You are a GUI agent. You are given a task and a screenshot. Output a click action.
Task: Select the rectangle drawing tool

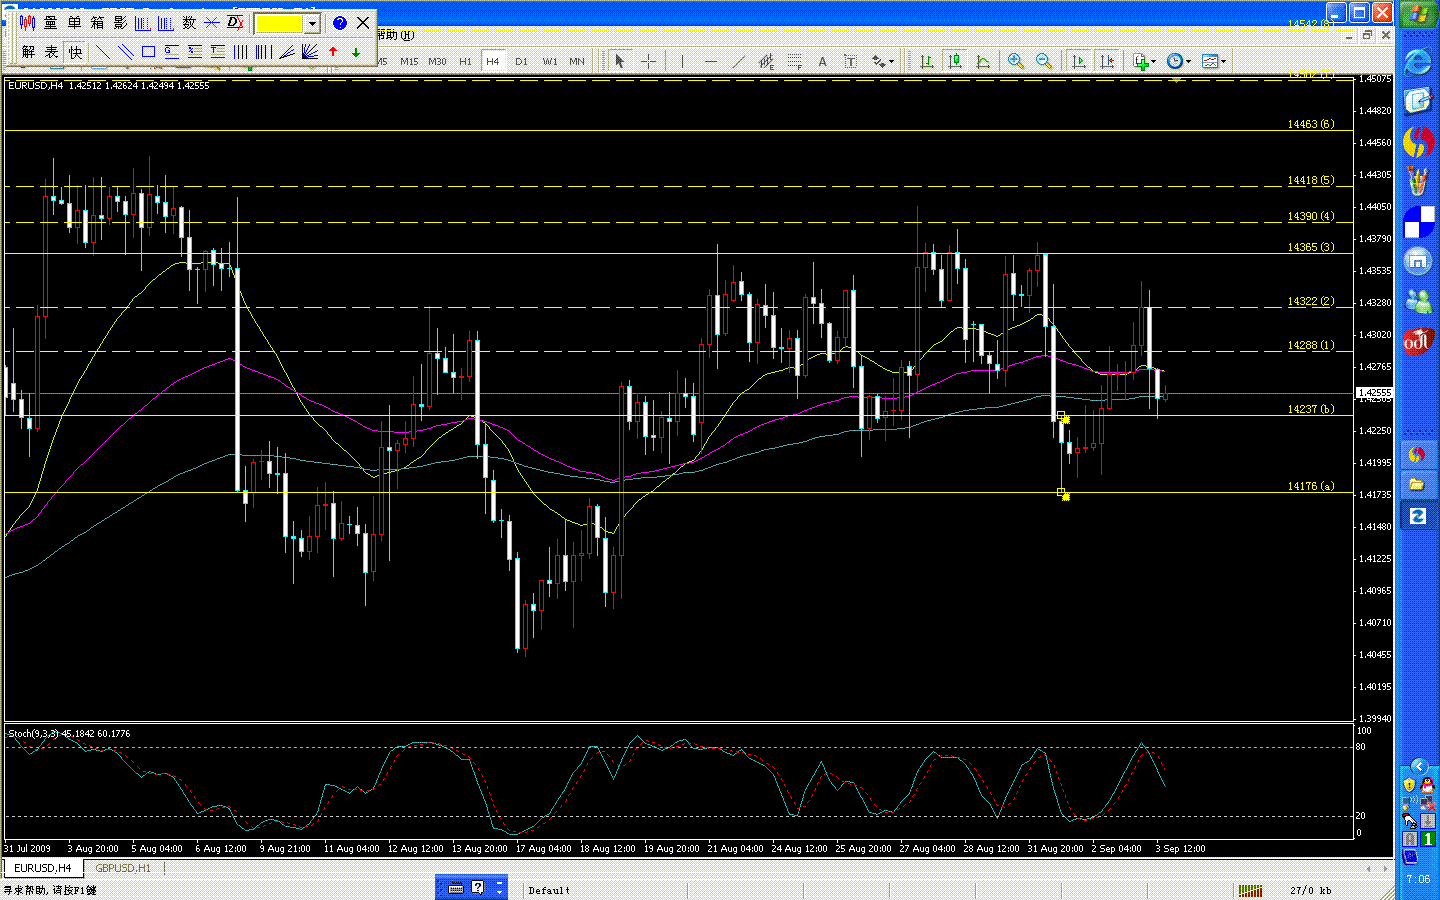tap(148, 52)
